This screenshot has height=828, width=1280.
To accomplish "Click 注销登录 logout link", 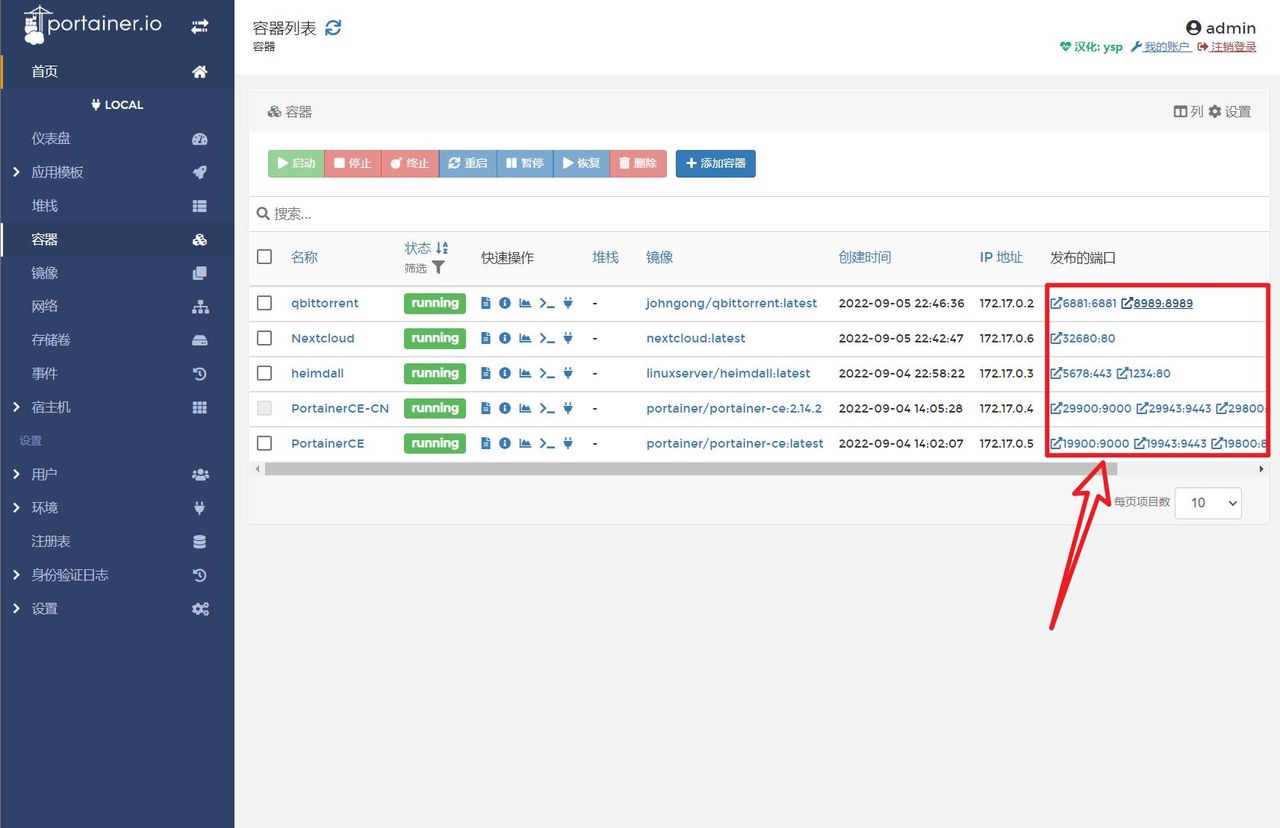I will pyautogui.click(x=1226, y=47).
